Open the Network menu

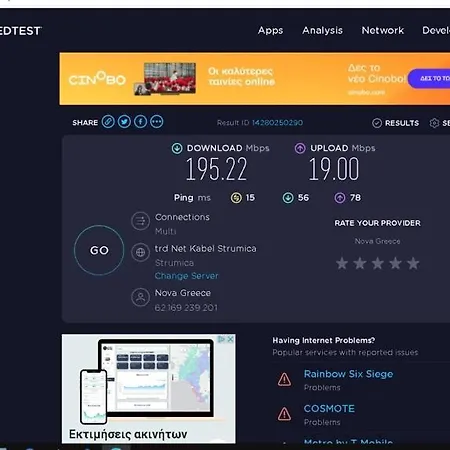pyautogui.click(x=383, y=30)
